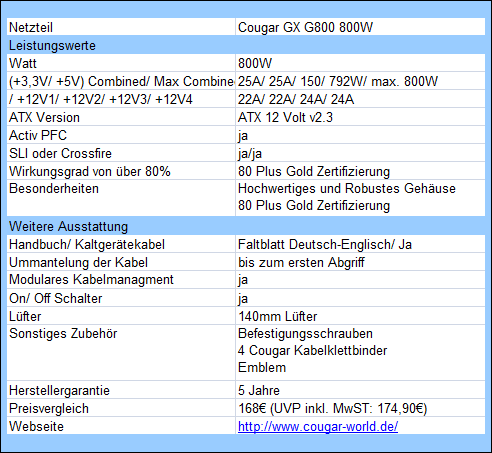The width and height of the screenshot is (492, 453).
Task: Click the 'On/ Off Schalter' label
Action: tap(55, 298)
